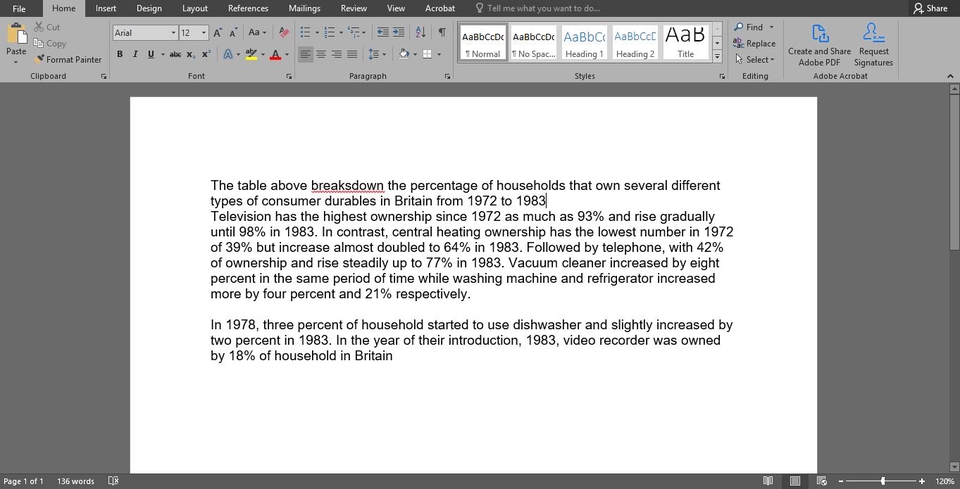
Task: Switch to the Layout tab
Action: [x=195, y=9]
